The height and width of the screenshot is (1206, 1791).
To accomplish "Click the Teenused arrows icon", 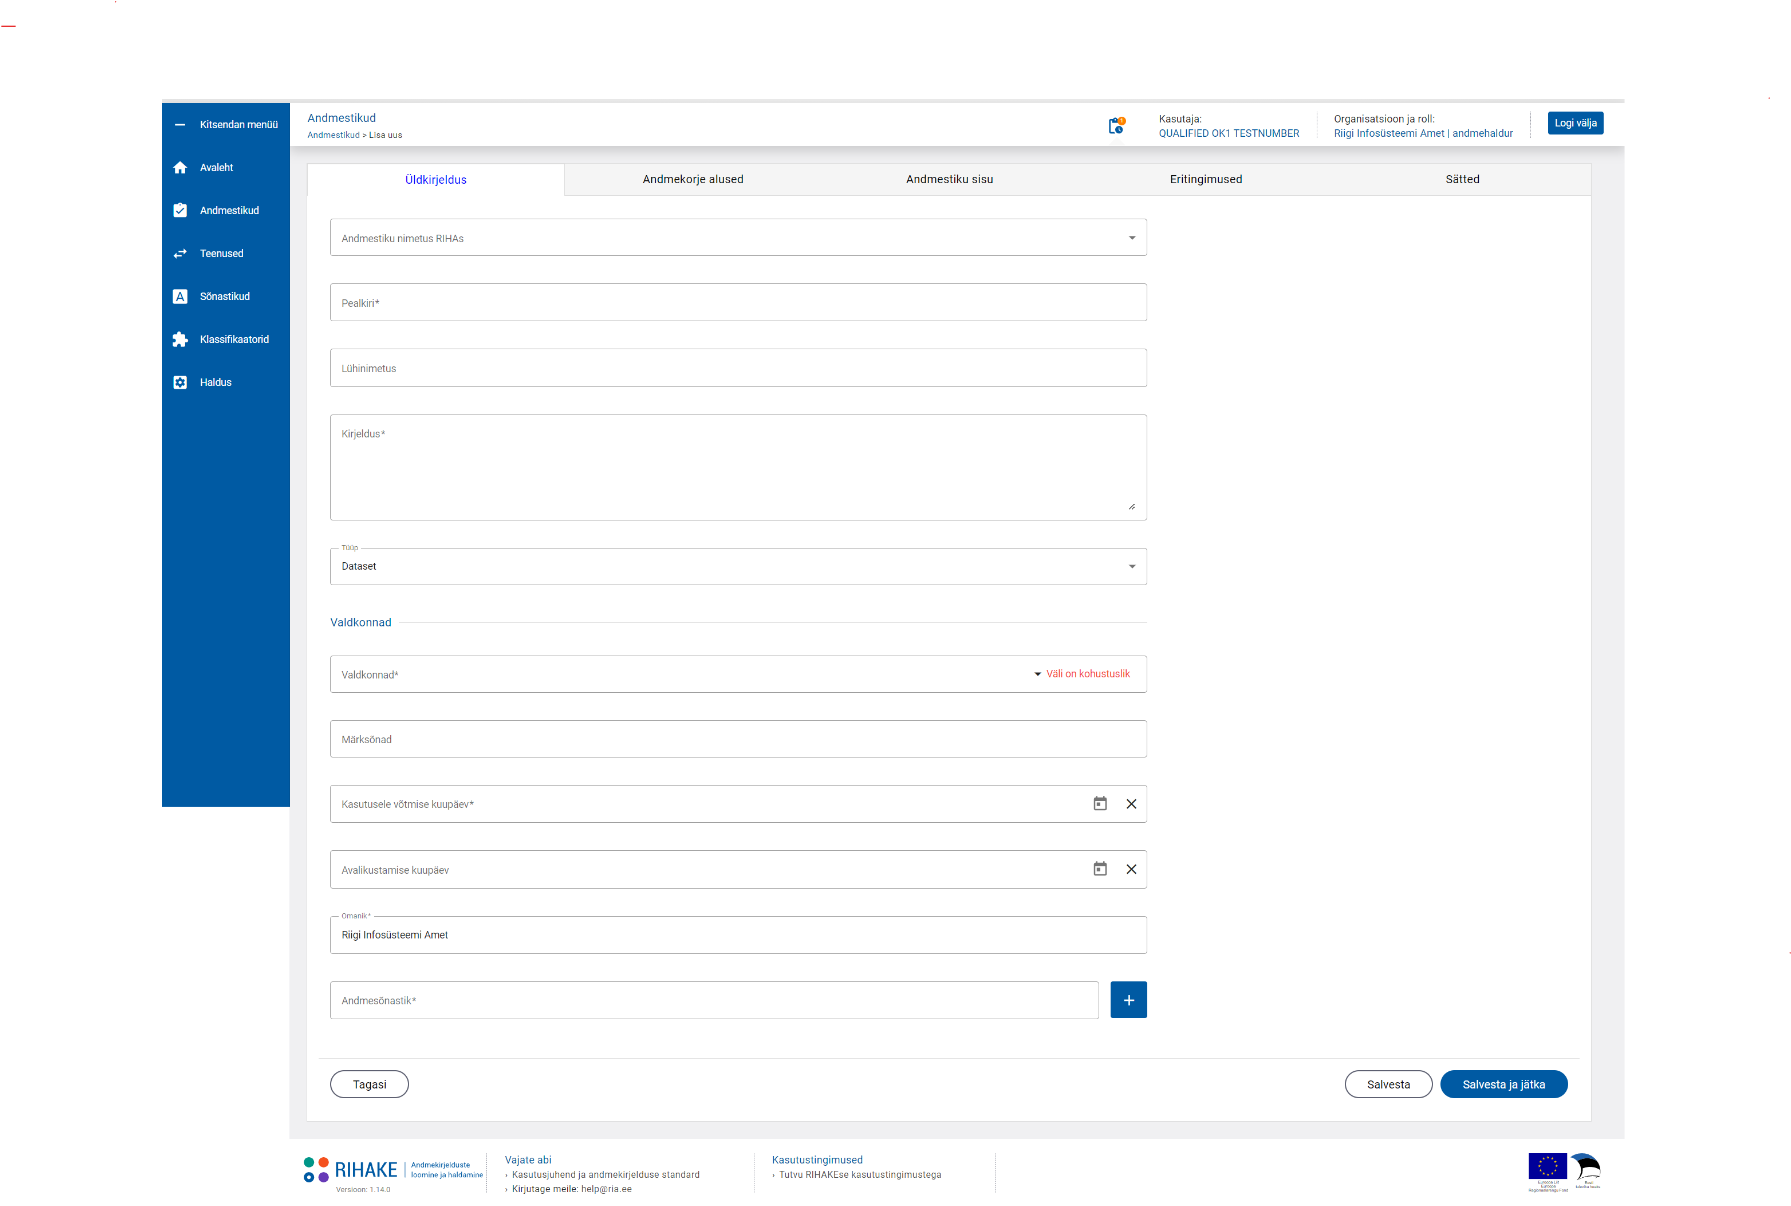I will 180,254.
